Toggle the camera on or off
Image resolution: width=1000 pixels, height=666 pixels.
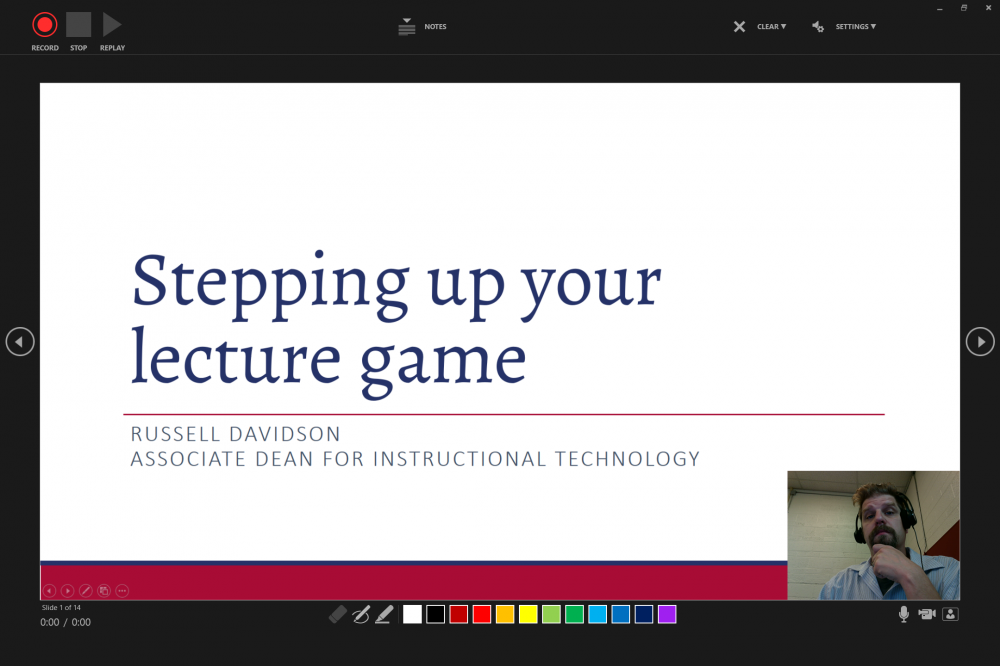pos(927,614)
